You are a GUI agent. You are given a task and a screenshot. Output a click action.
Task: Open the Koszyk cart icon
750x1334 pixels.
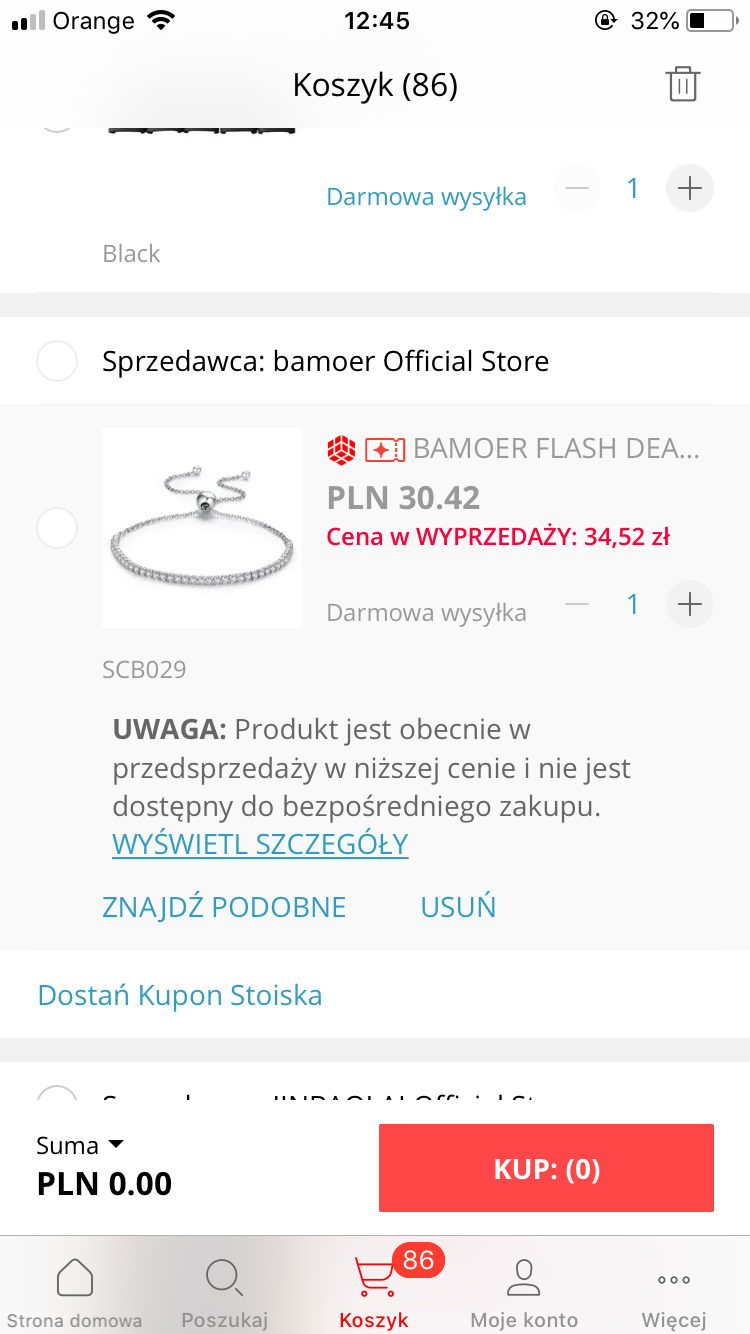pyautogui.click(x=374, y=1277)
